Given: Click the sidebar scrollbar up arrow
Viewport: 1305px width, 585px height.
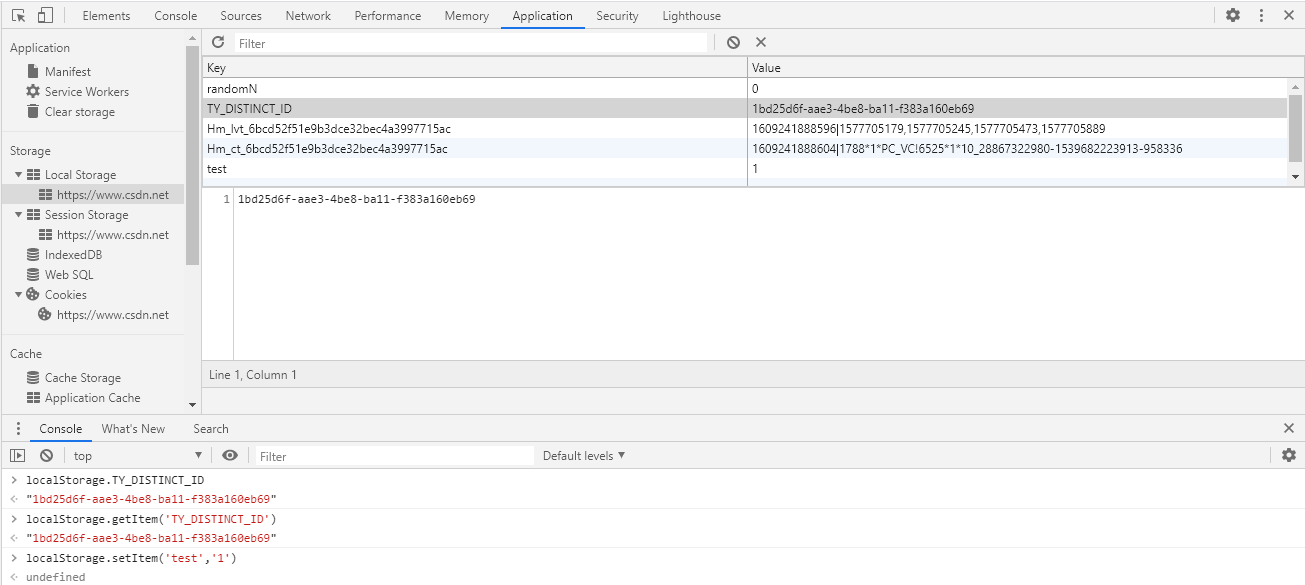Looking at the screenshot, I should point(192,39).
